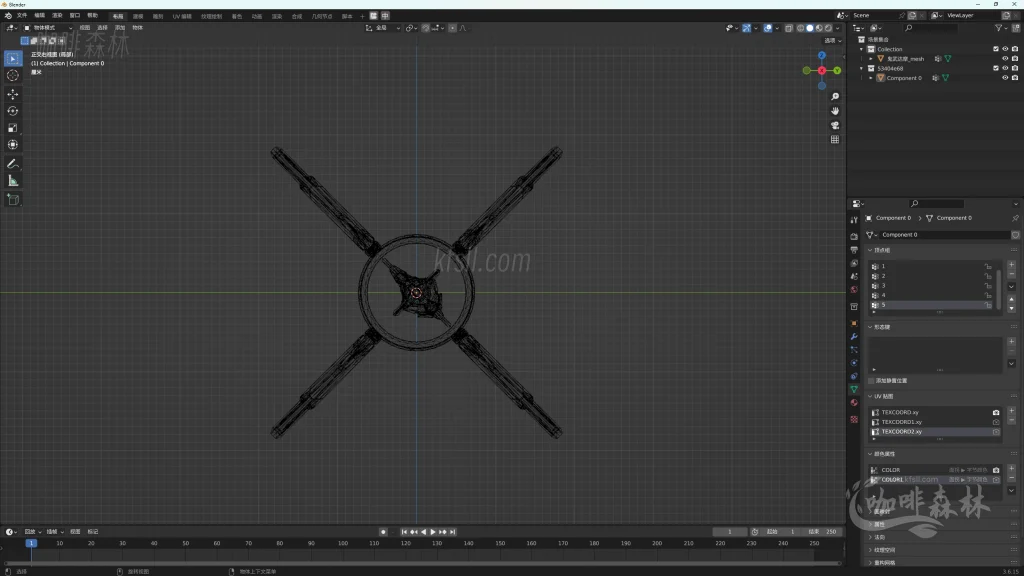Choose the Annotate pencil tool

13,163
